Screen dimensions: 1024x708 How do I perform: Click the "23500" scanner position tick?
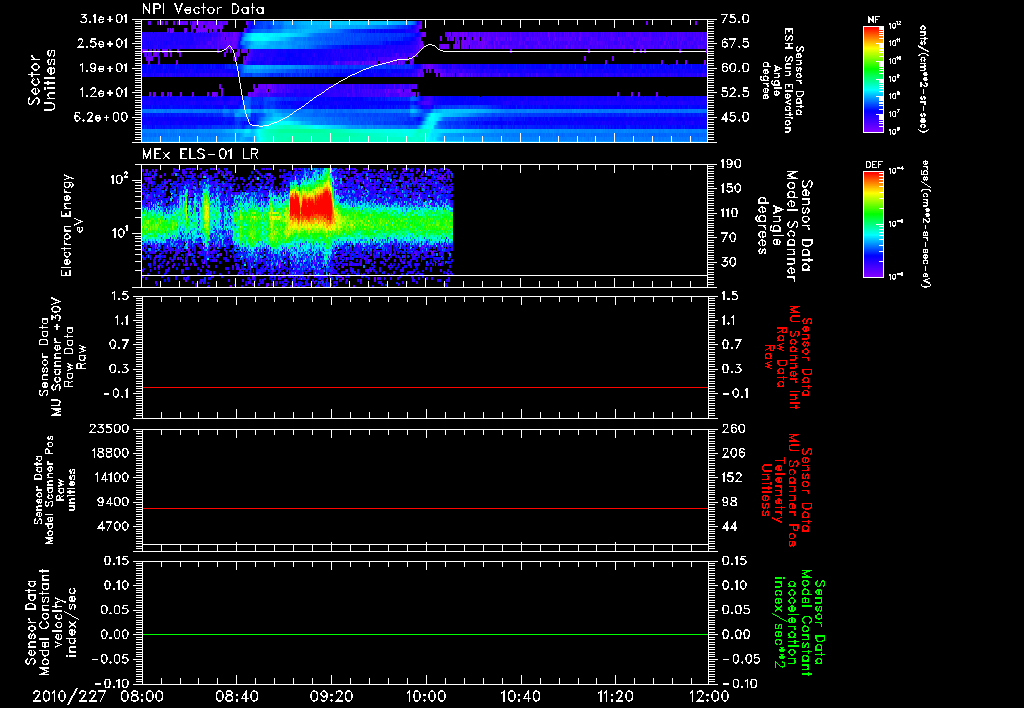pyautogui.click(x=110, y=429)
